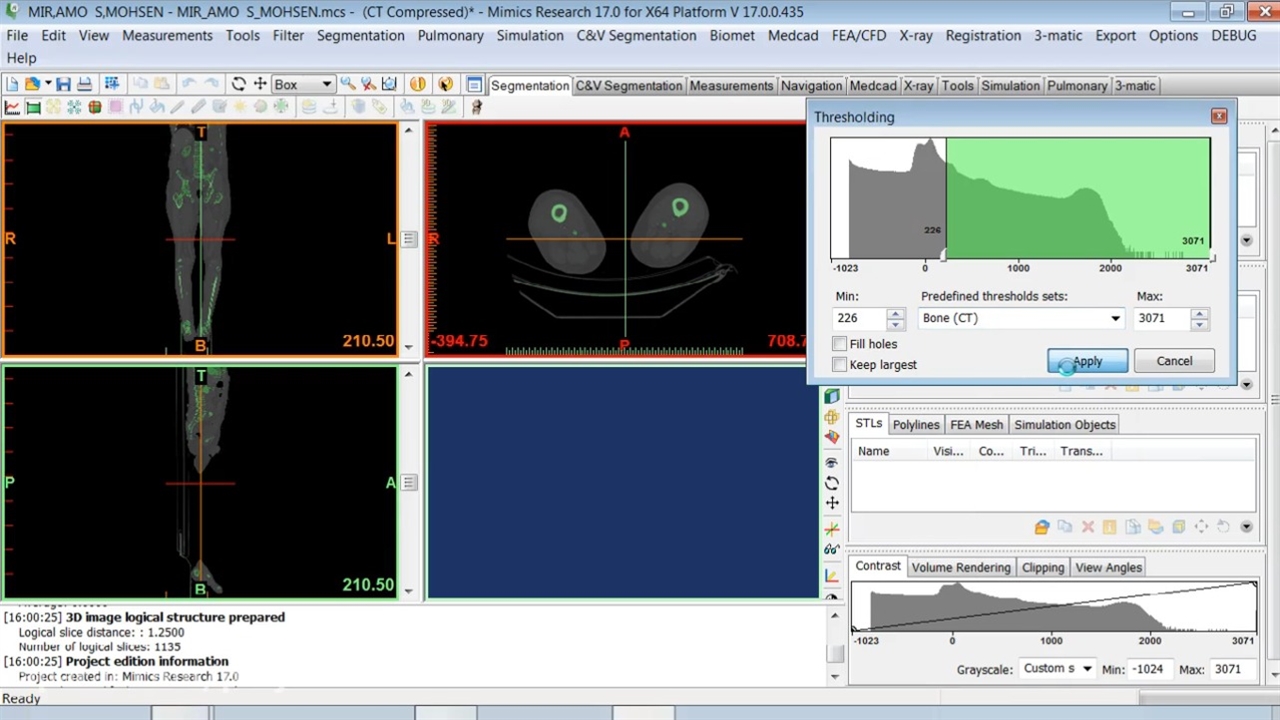The width and height of the screenshot is (1280, 720).
Task: Cancel the Thresholding dialog
Action: (x=1174, y=361)
